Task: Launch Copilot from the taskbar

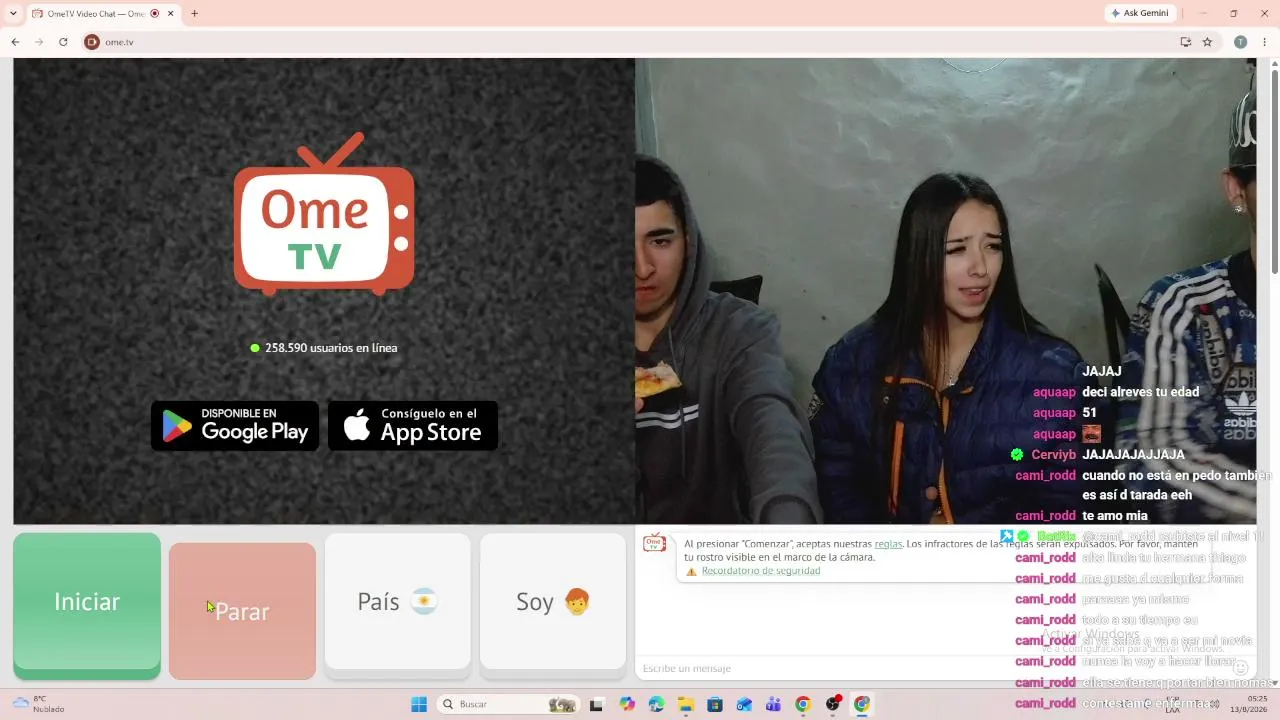Action: (x=627, y=704)
